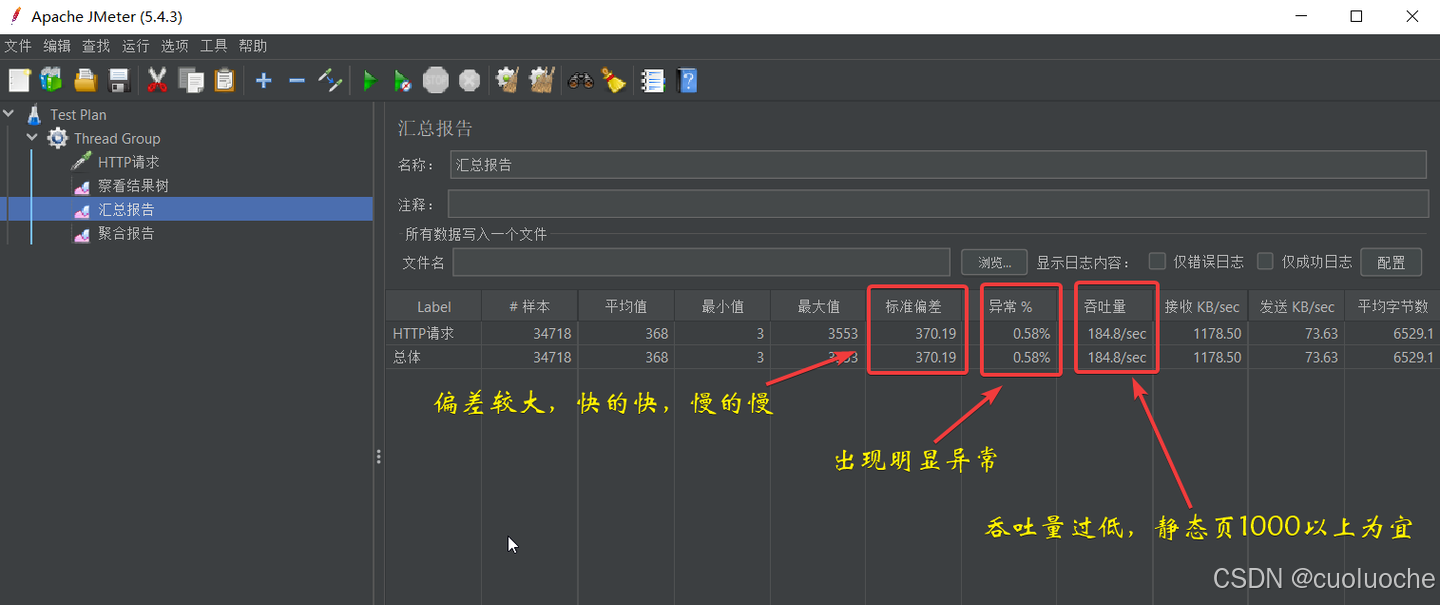
Task: Click the Test Plan flask icon
Action: (35, 114)
